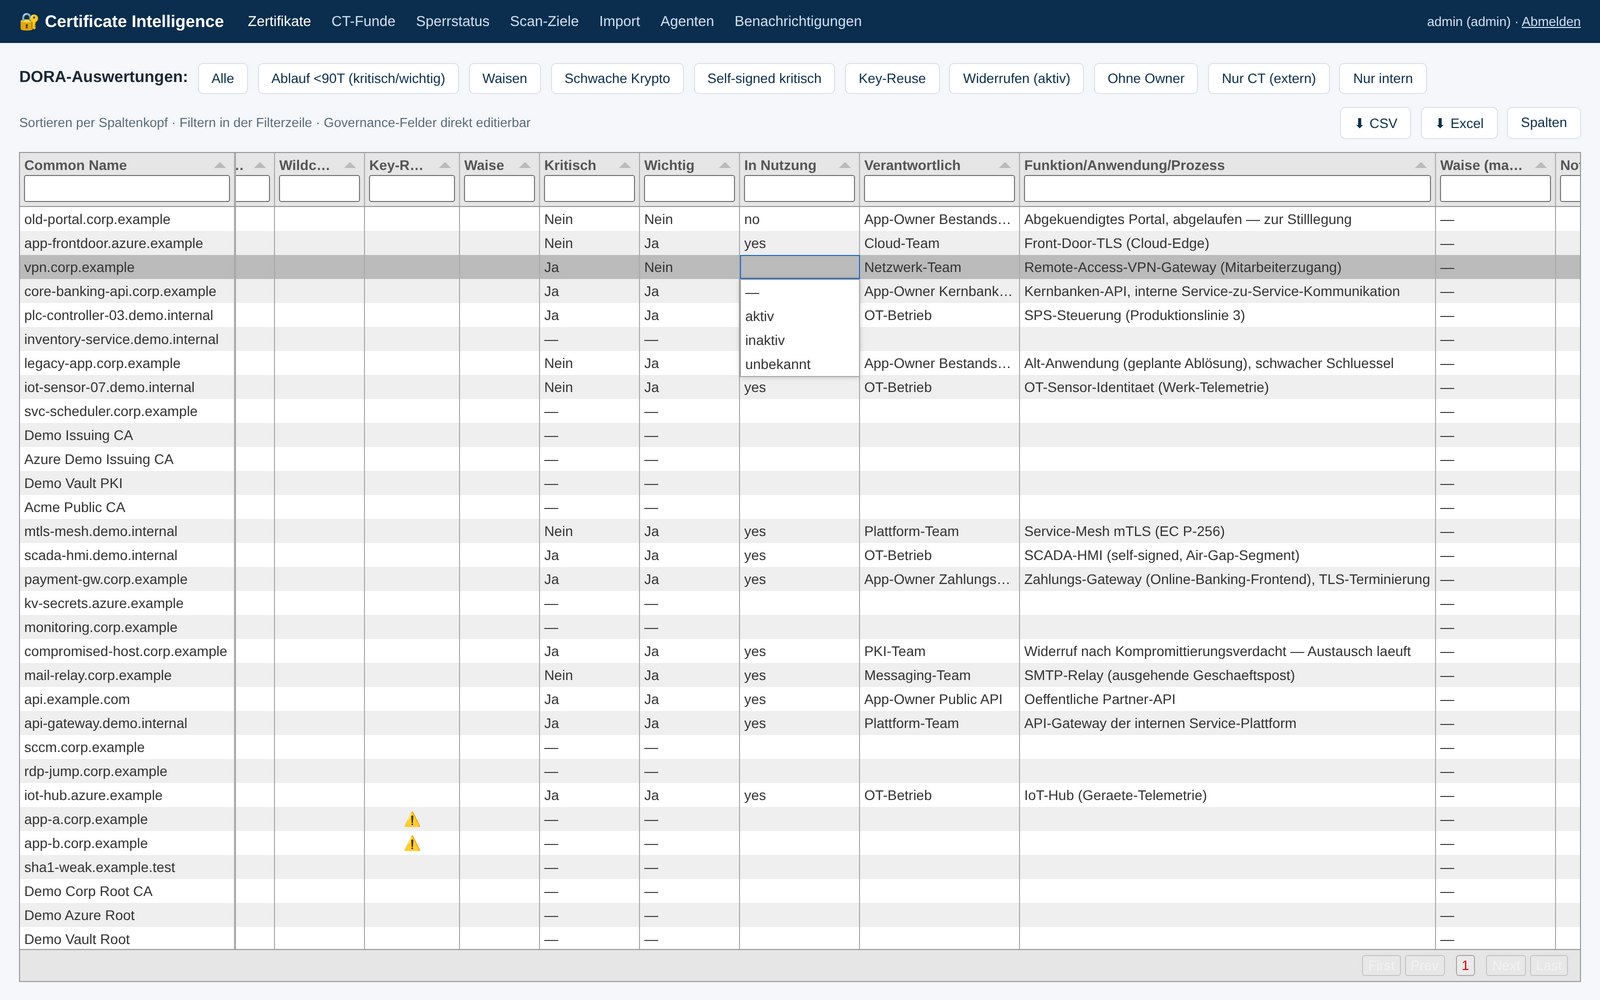Apply the 'Ohne Owner' filter
The height and width of the screenshot is (1000, 1600).
point(1146,78)
